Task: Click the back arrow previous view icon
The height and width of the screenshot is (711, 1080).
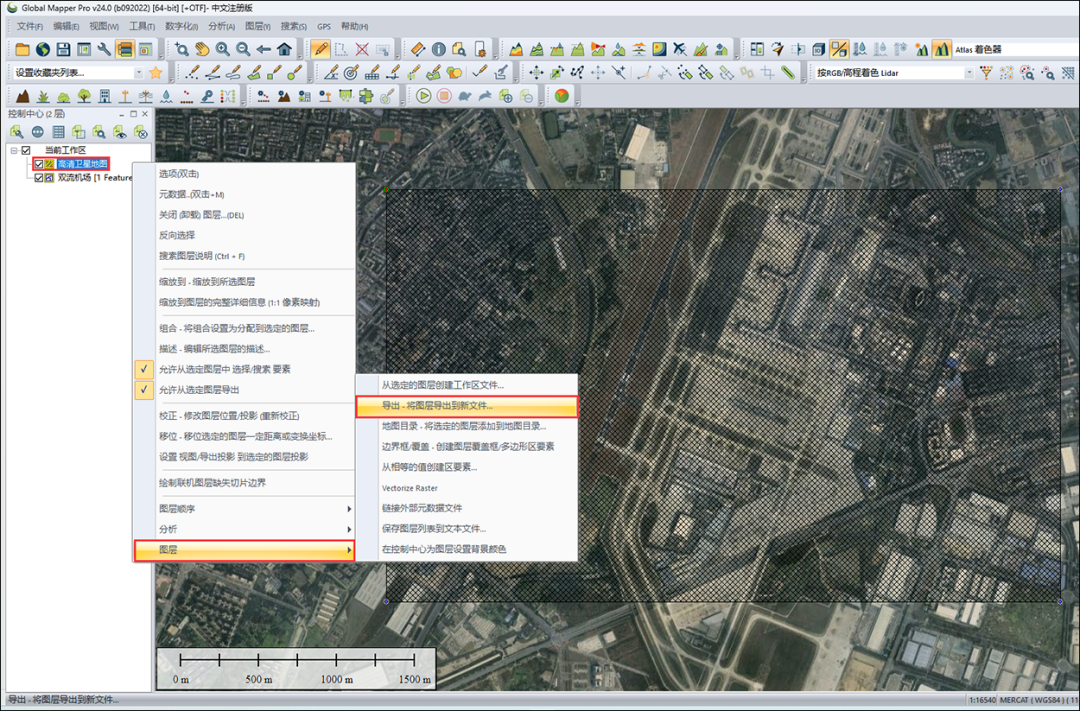Action: [x=264, y=50]
